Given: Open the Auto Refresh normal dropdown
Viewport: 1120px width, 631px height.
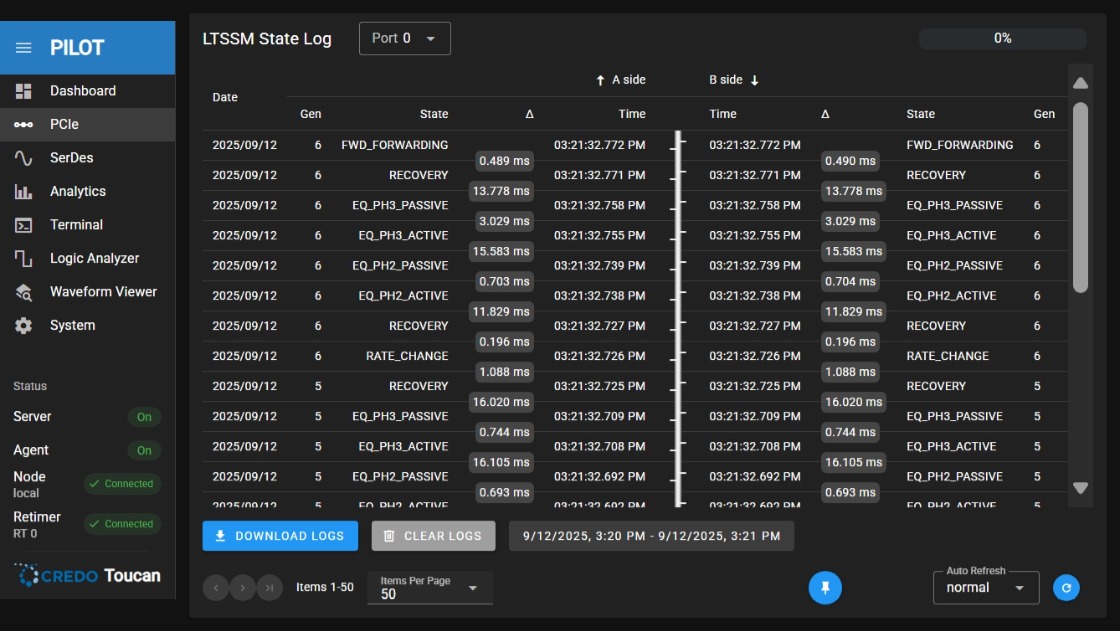Looking at the screenshot, I should pyautogui.click(x=986, y=588).
